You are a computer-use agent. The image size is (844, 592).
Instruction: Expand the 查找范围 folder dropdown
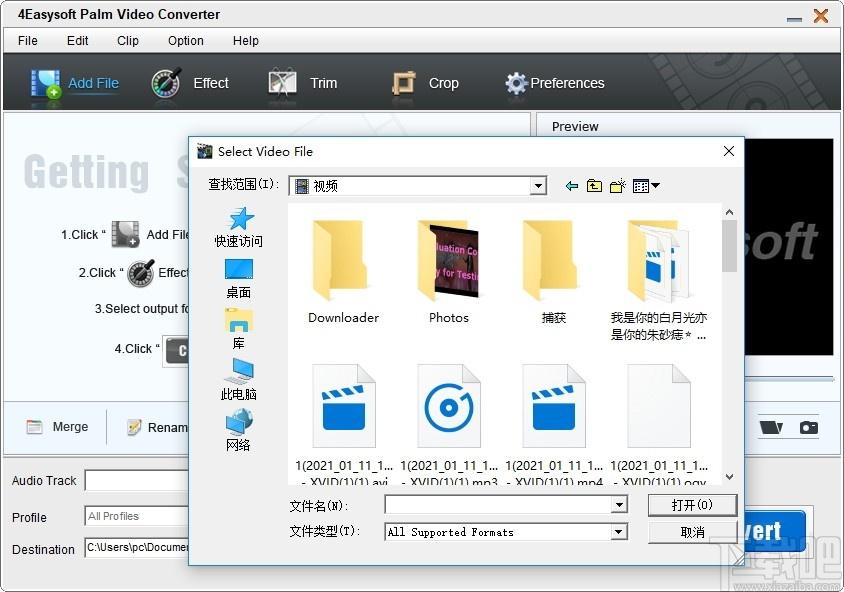point(539,186)
